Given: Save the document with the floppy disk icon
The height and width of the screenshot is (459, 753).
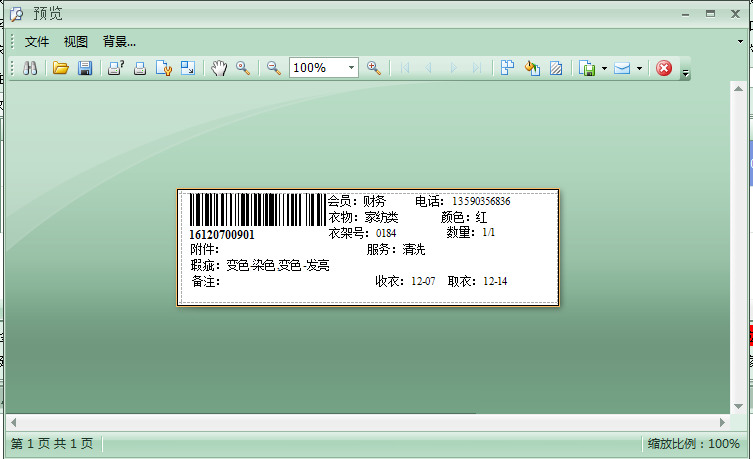Looking at the screenshot, I should pos(85,68).
